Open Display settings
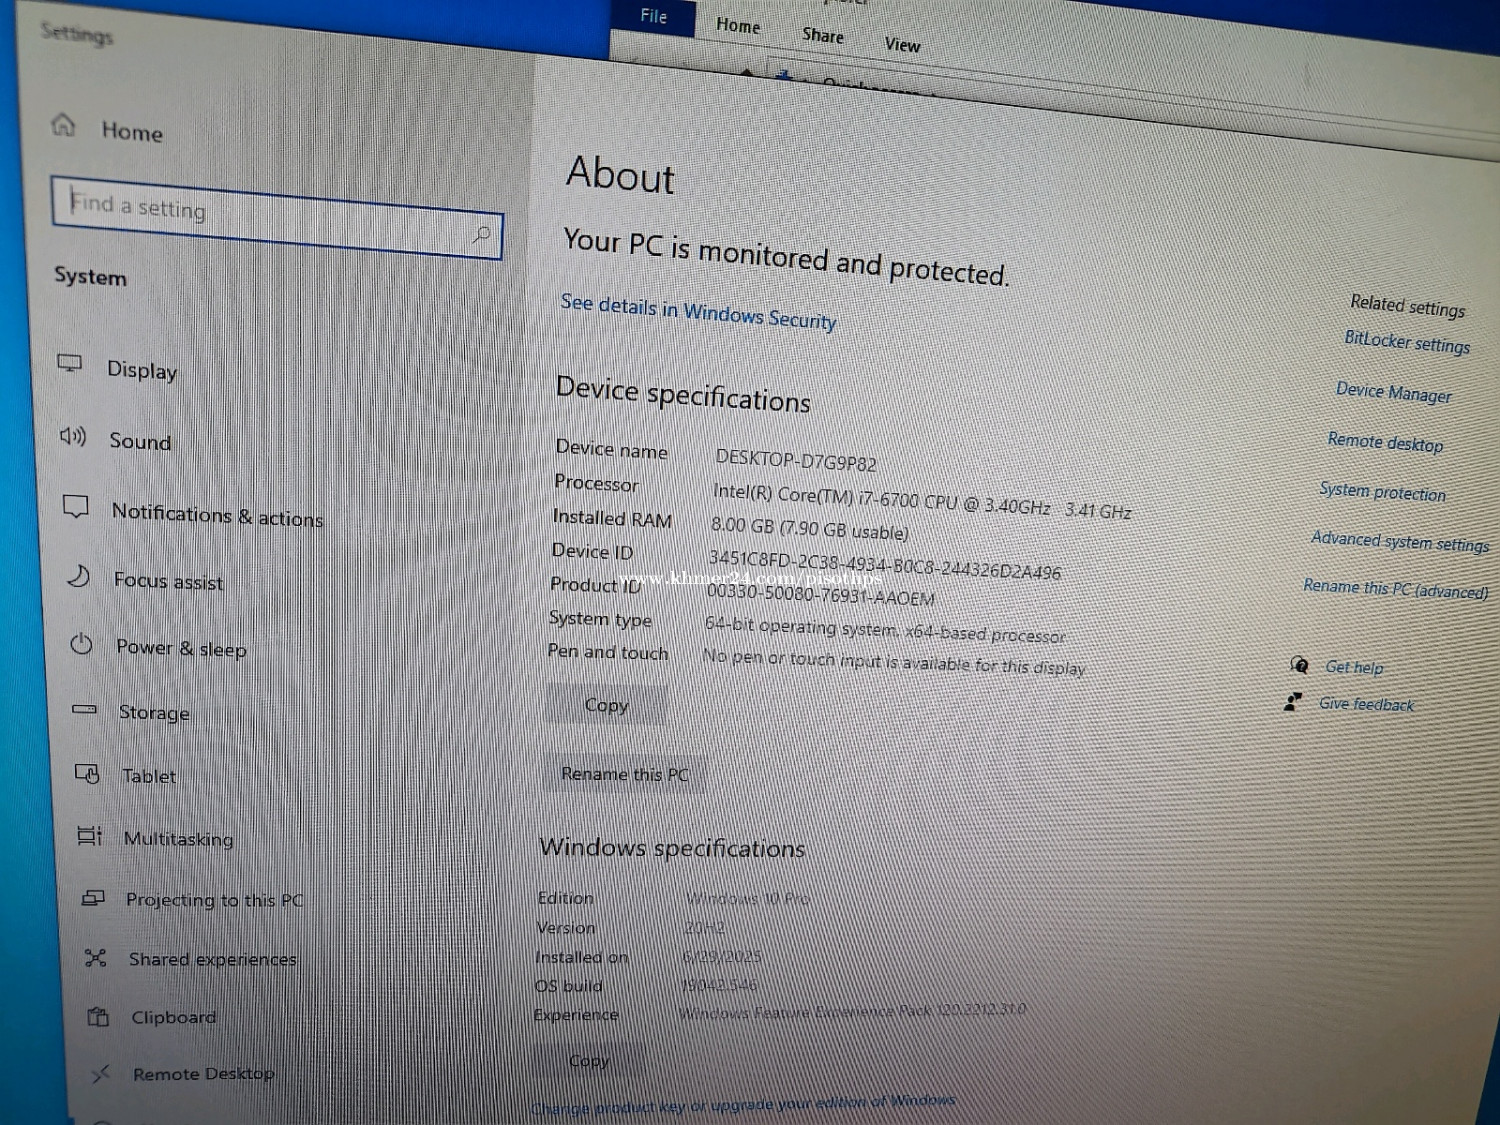The width and height of the screenshot is (1500, 1125). 142,370
